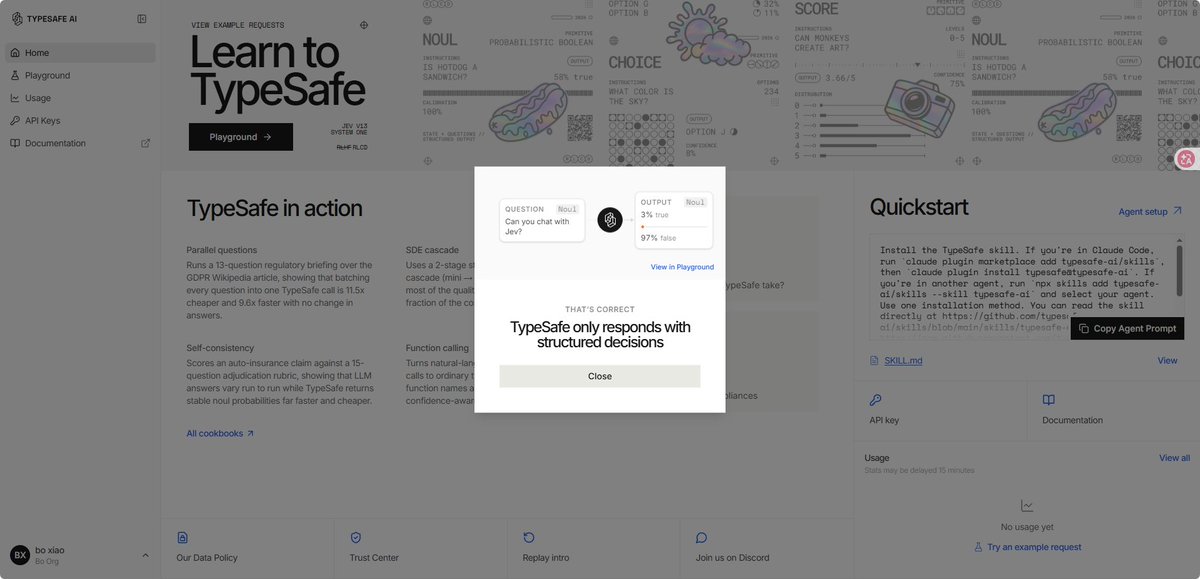
Task: Click the Quickstart heading
Action: [919, 207]
